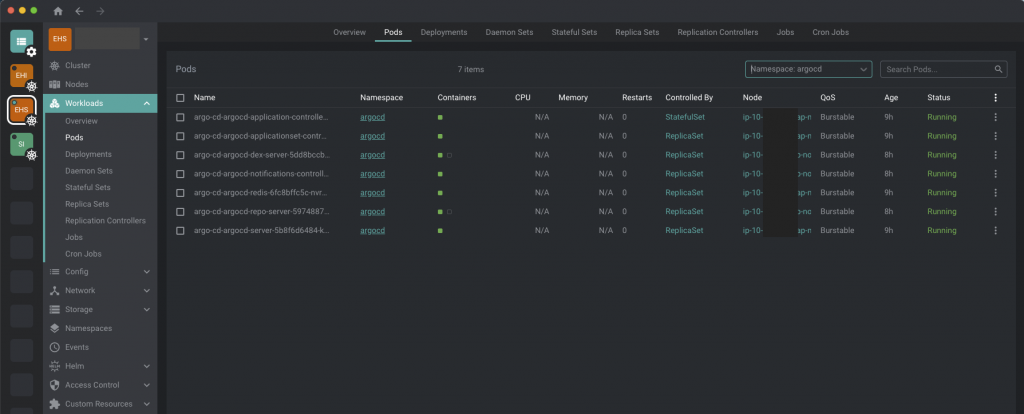Expand the Storage section

pyautogui.click(x=146, y=310)
